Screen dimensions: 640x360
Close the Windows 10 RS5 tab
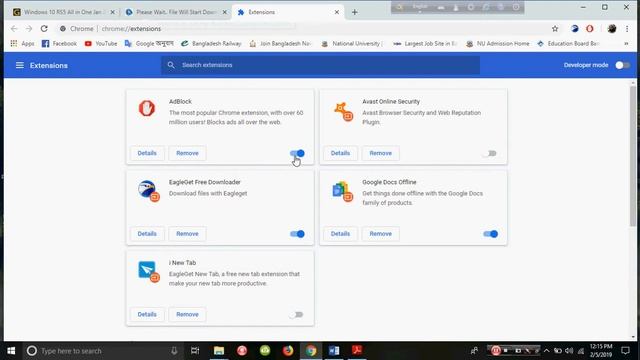point(113,12)
